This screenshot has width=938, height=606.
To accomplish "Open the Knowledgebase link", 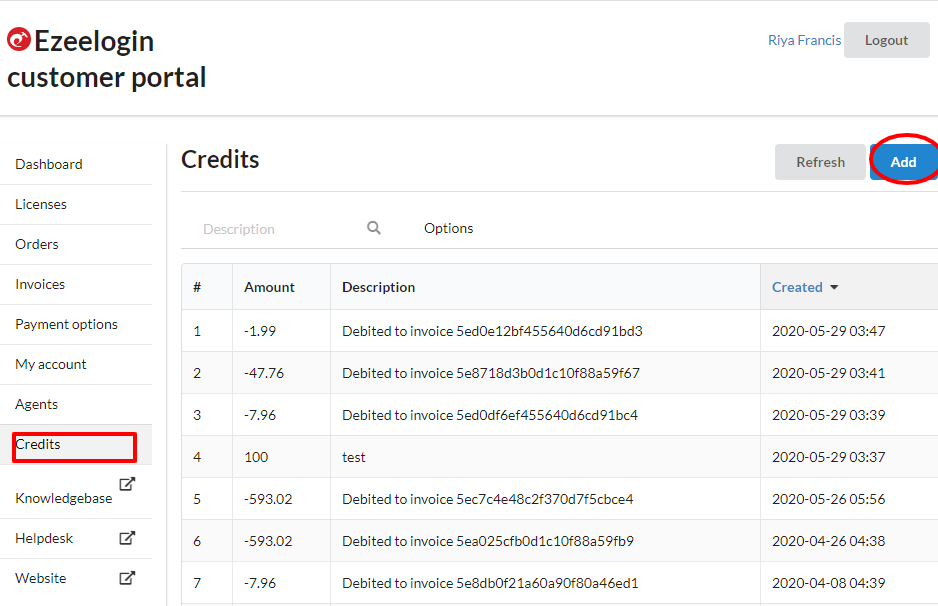I will [63, 498].
